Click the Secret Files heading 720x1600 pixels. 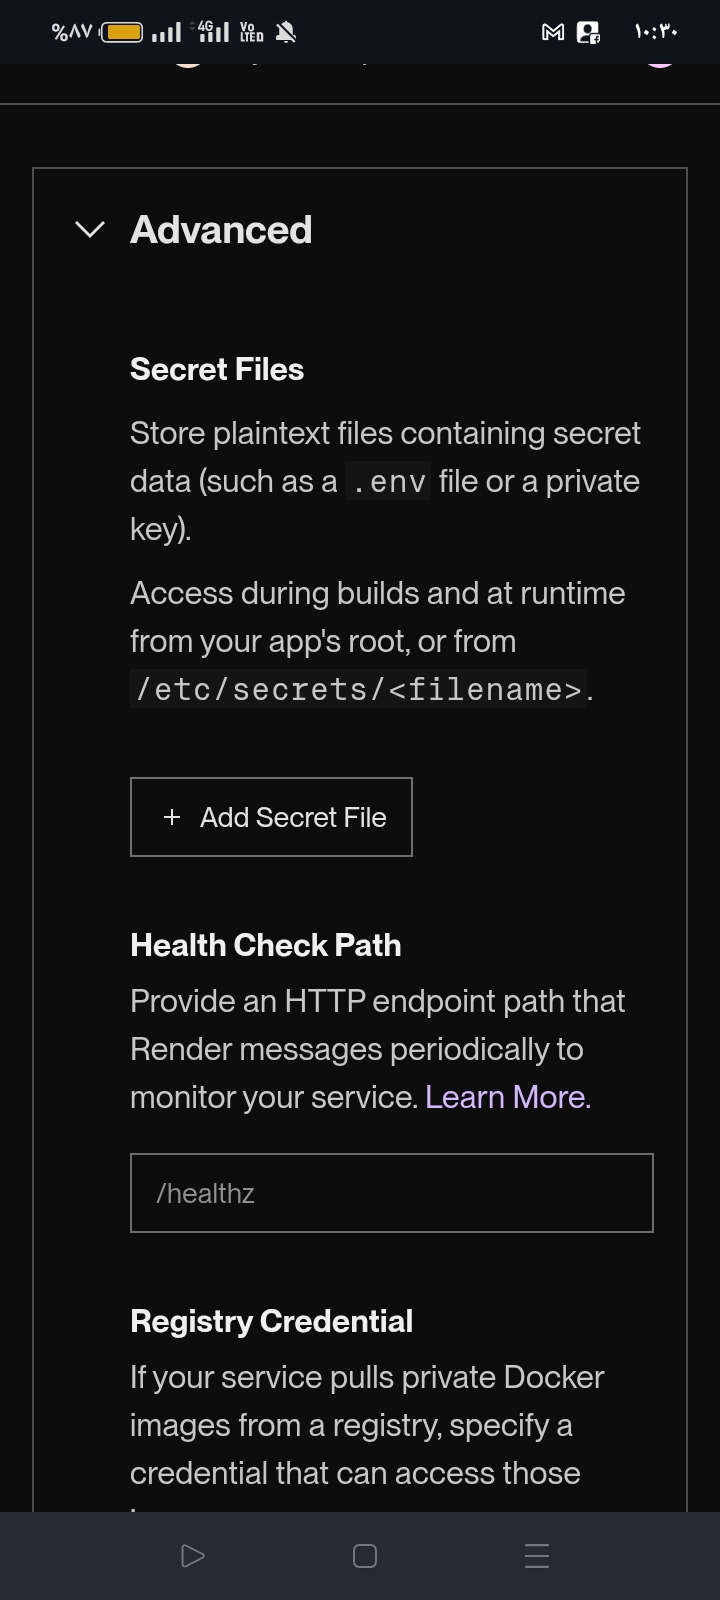click(x=217, y=369)
